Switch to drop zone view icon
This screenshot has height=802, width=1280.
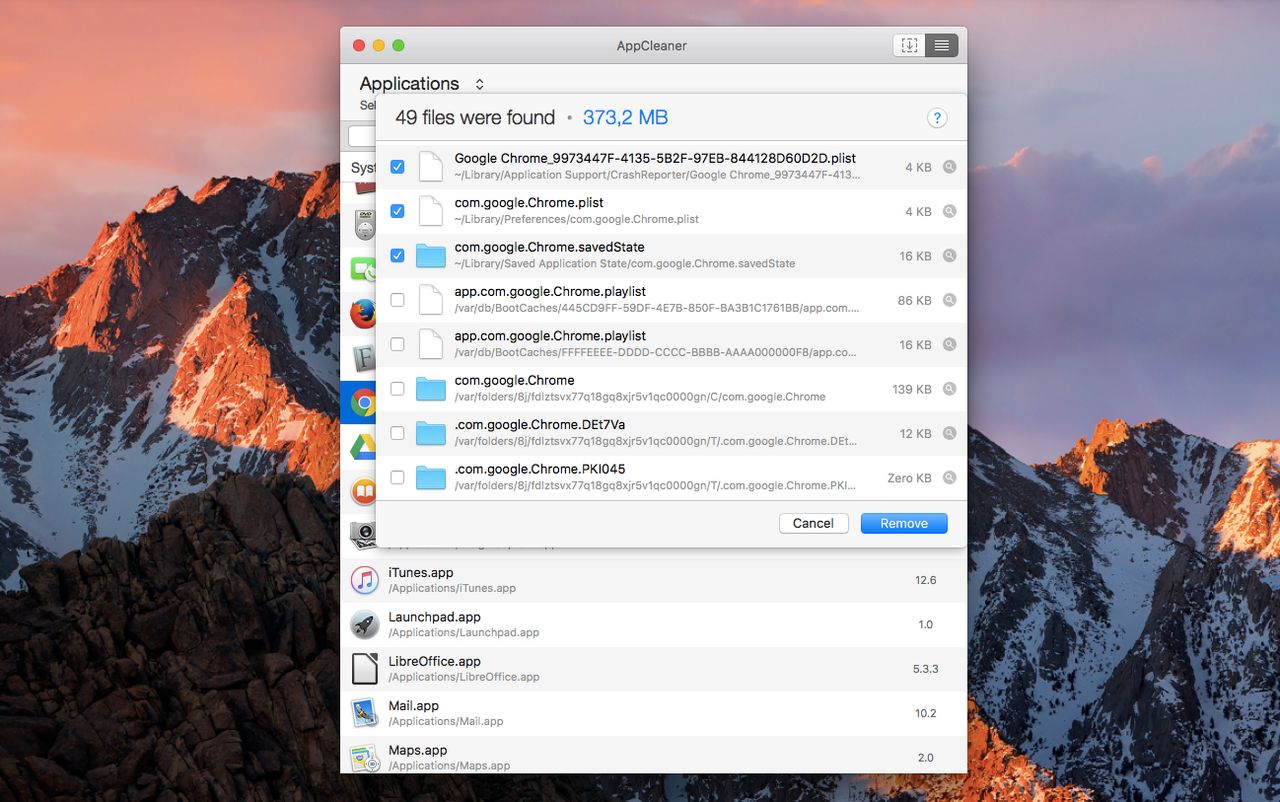908,45
